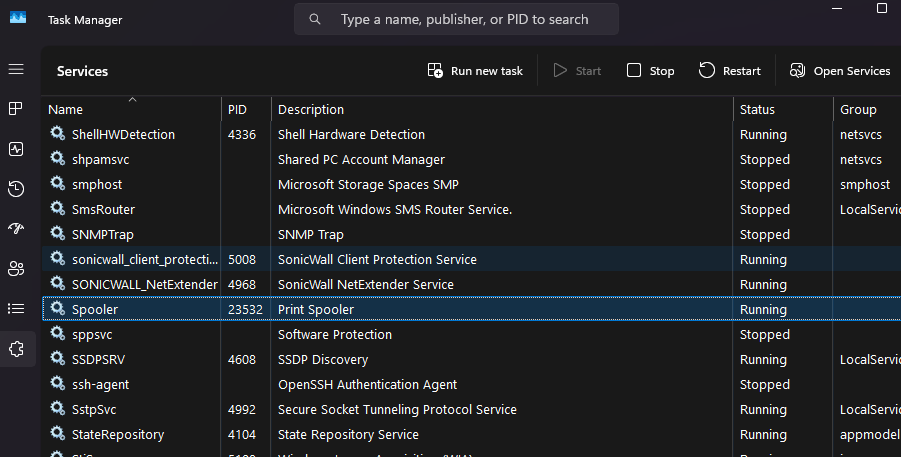Select the sppsvc service name

coord(92,335)
